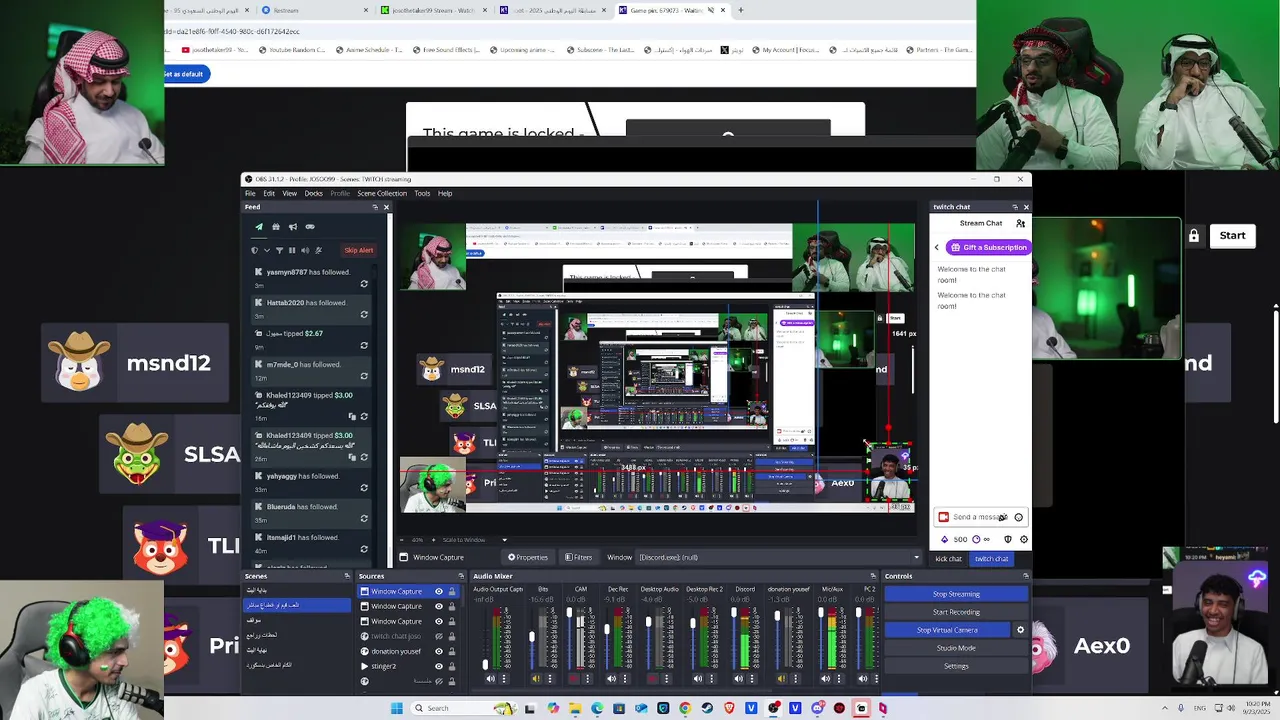Image resolution: width=1280 pixels, height=720 pixels.
Task: Switch to the kick chat tab
Action: 948,559
